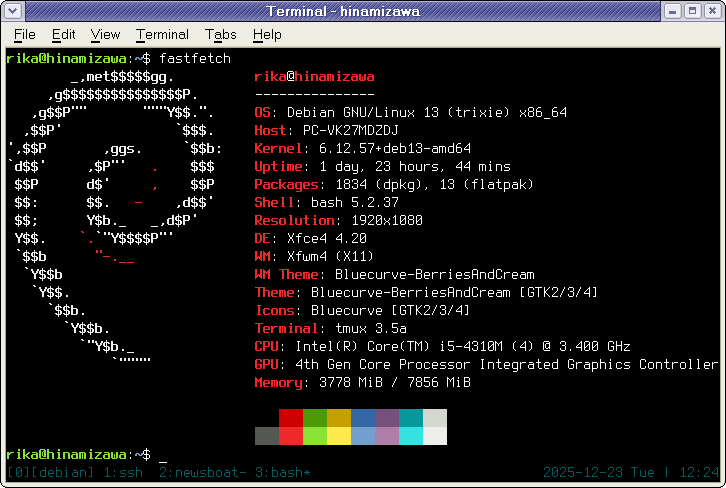Click the red rika@hinamizawa header
The width and height of the screenshot is (726, 488).
[x=314, y=77]
